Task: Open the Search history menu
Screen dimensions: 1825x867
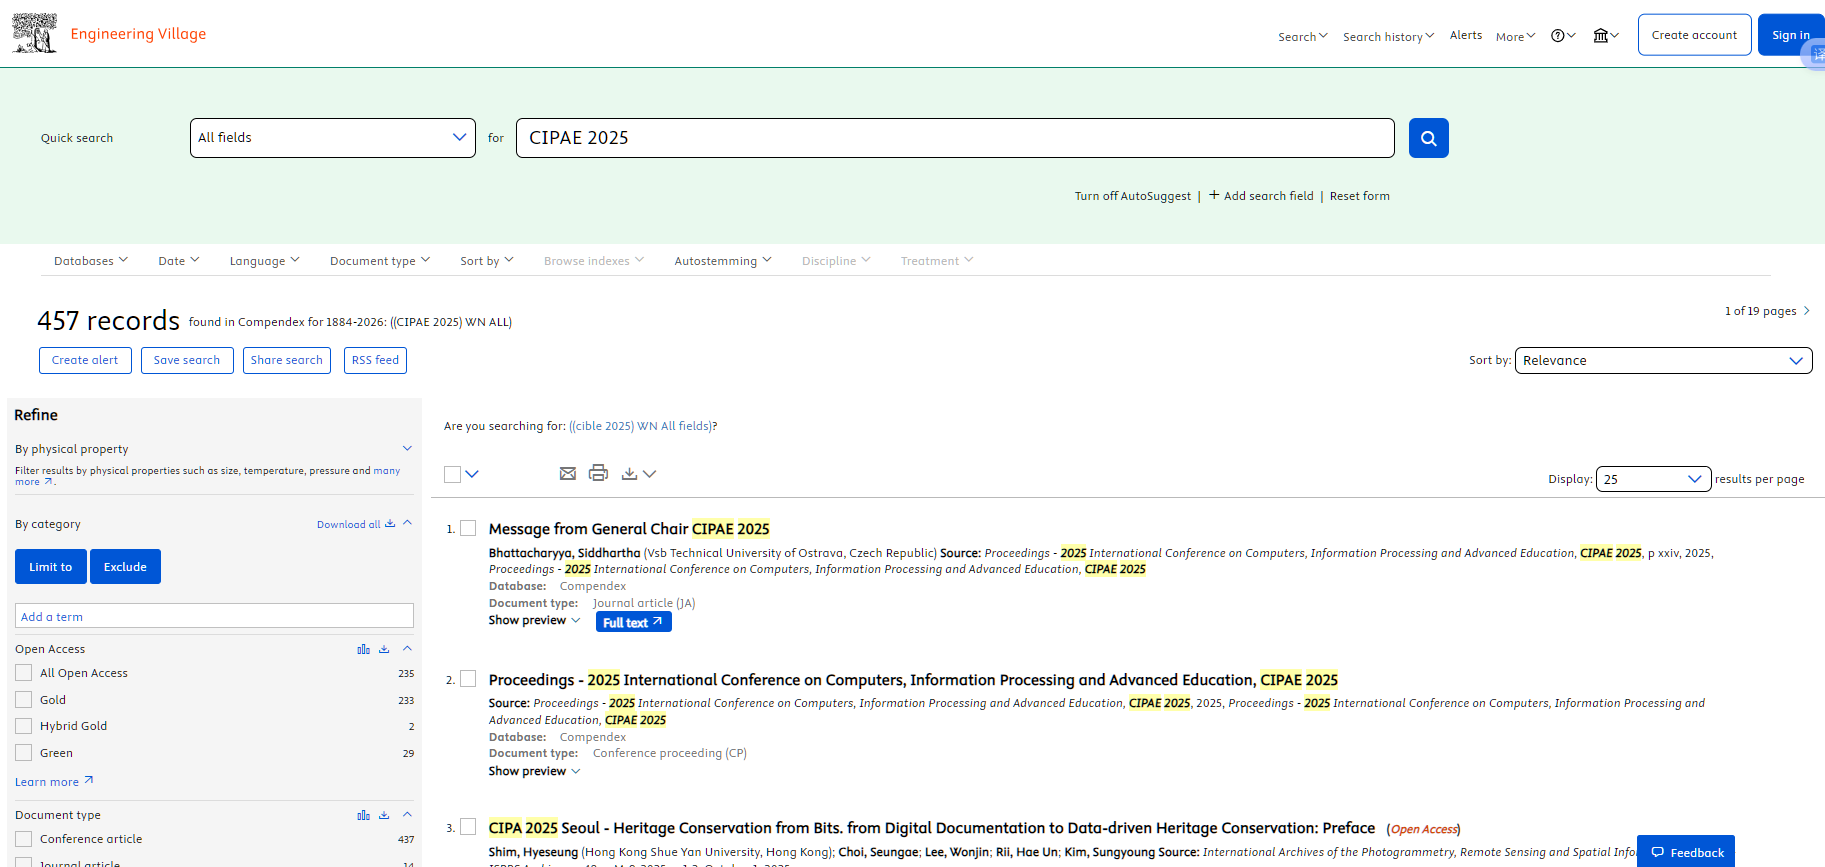Action: coord(1388,37)
